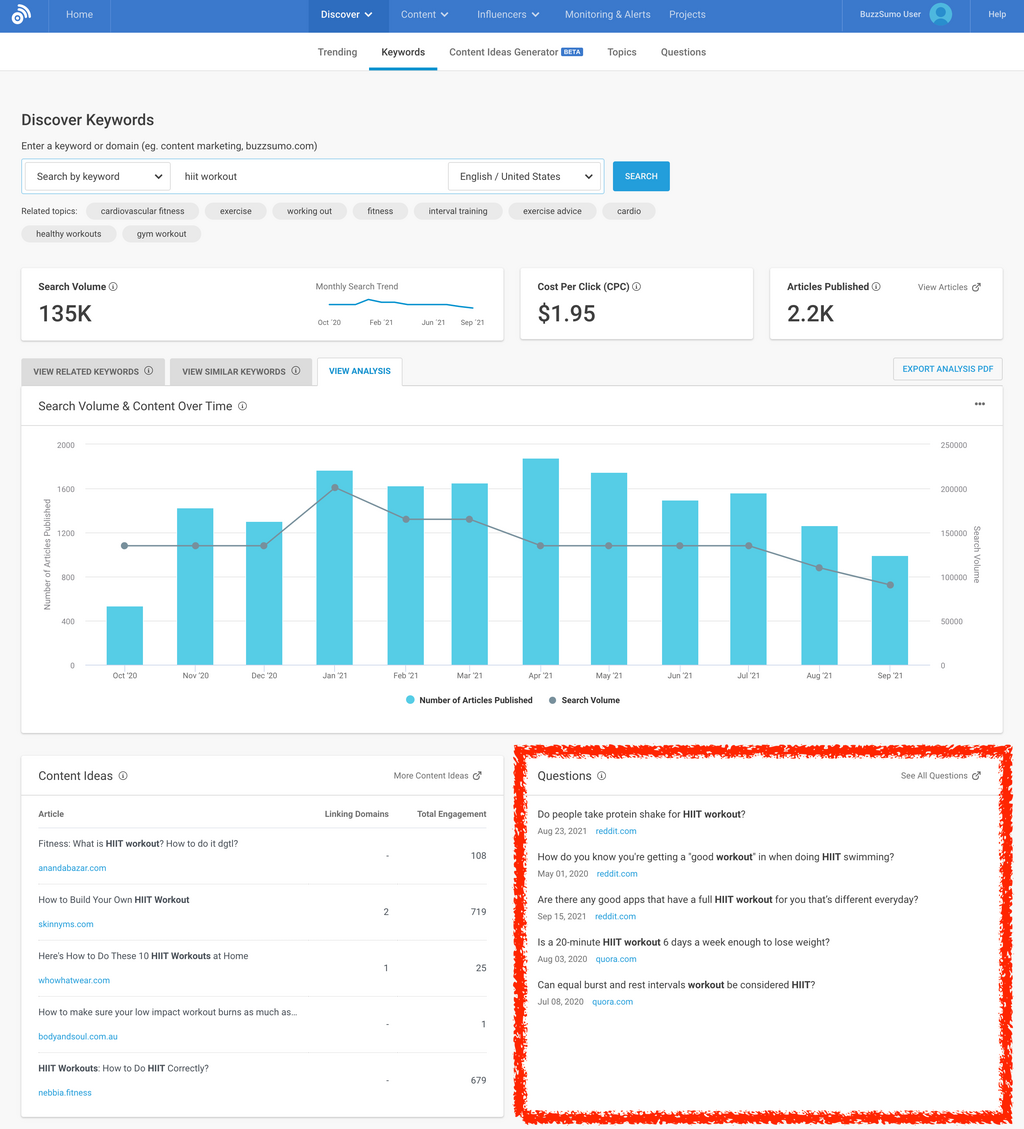Expand the Discover menu in top navigation

point(346,15)
